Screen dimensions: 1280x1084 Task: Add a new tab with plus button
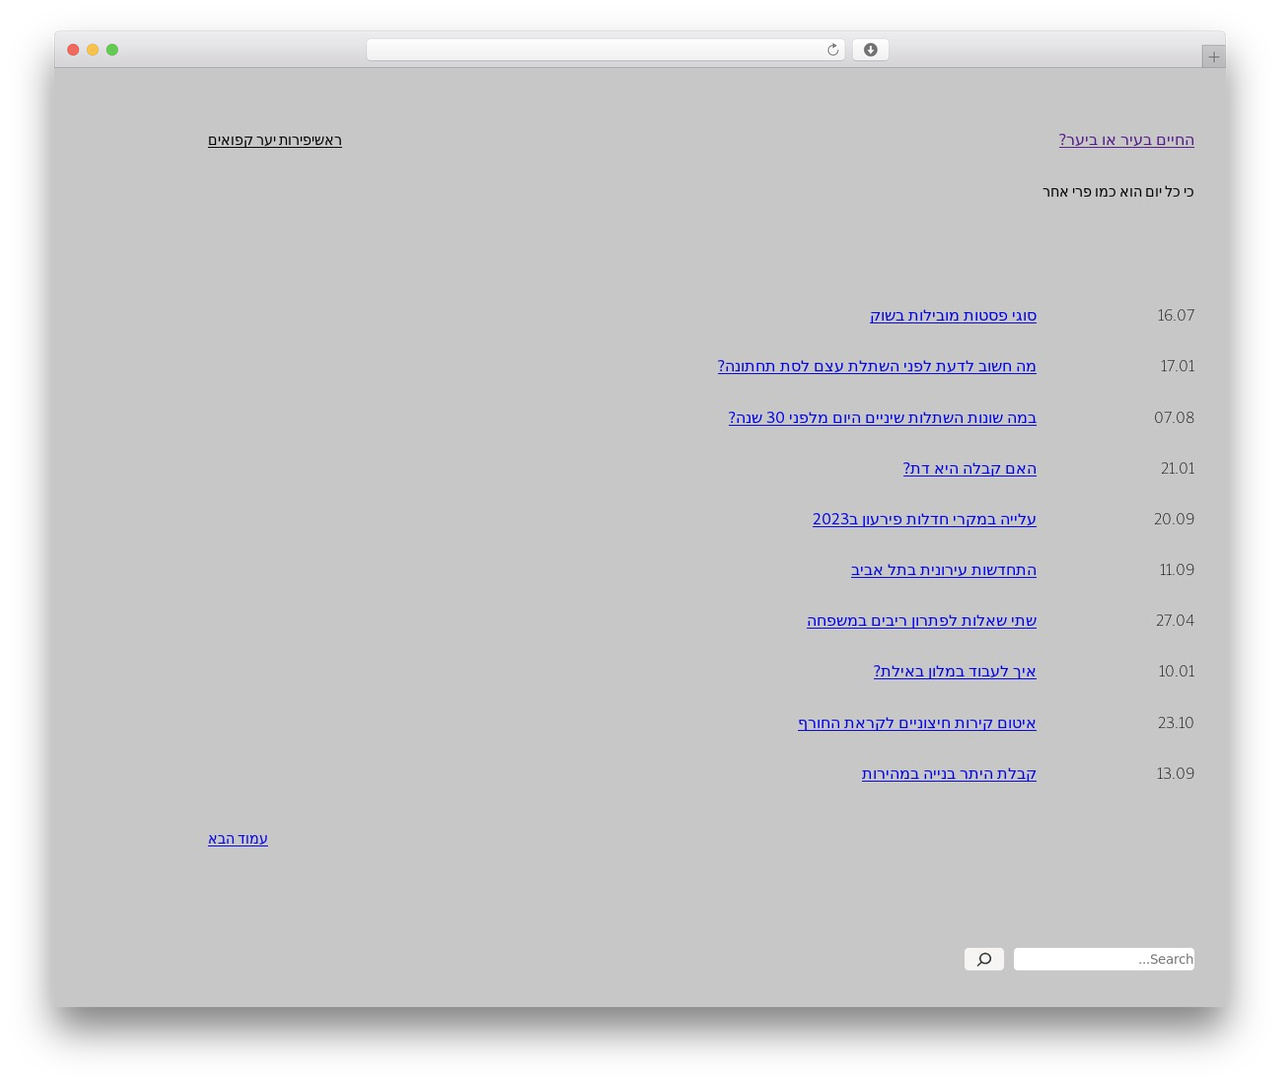click(x=1213, y=57)
